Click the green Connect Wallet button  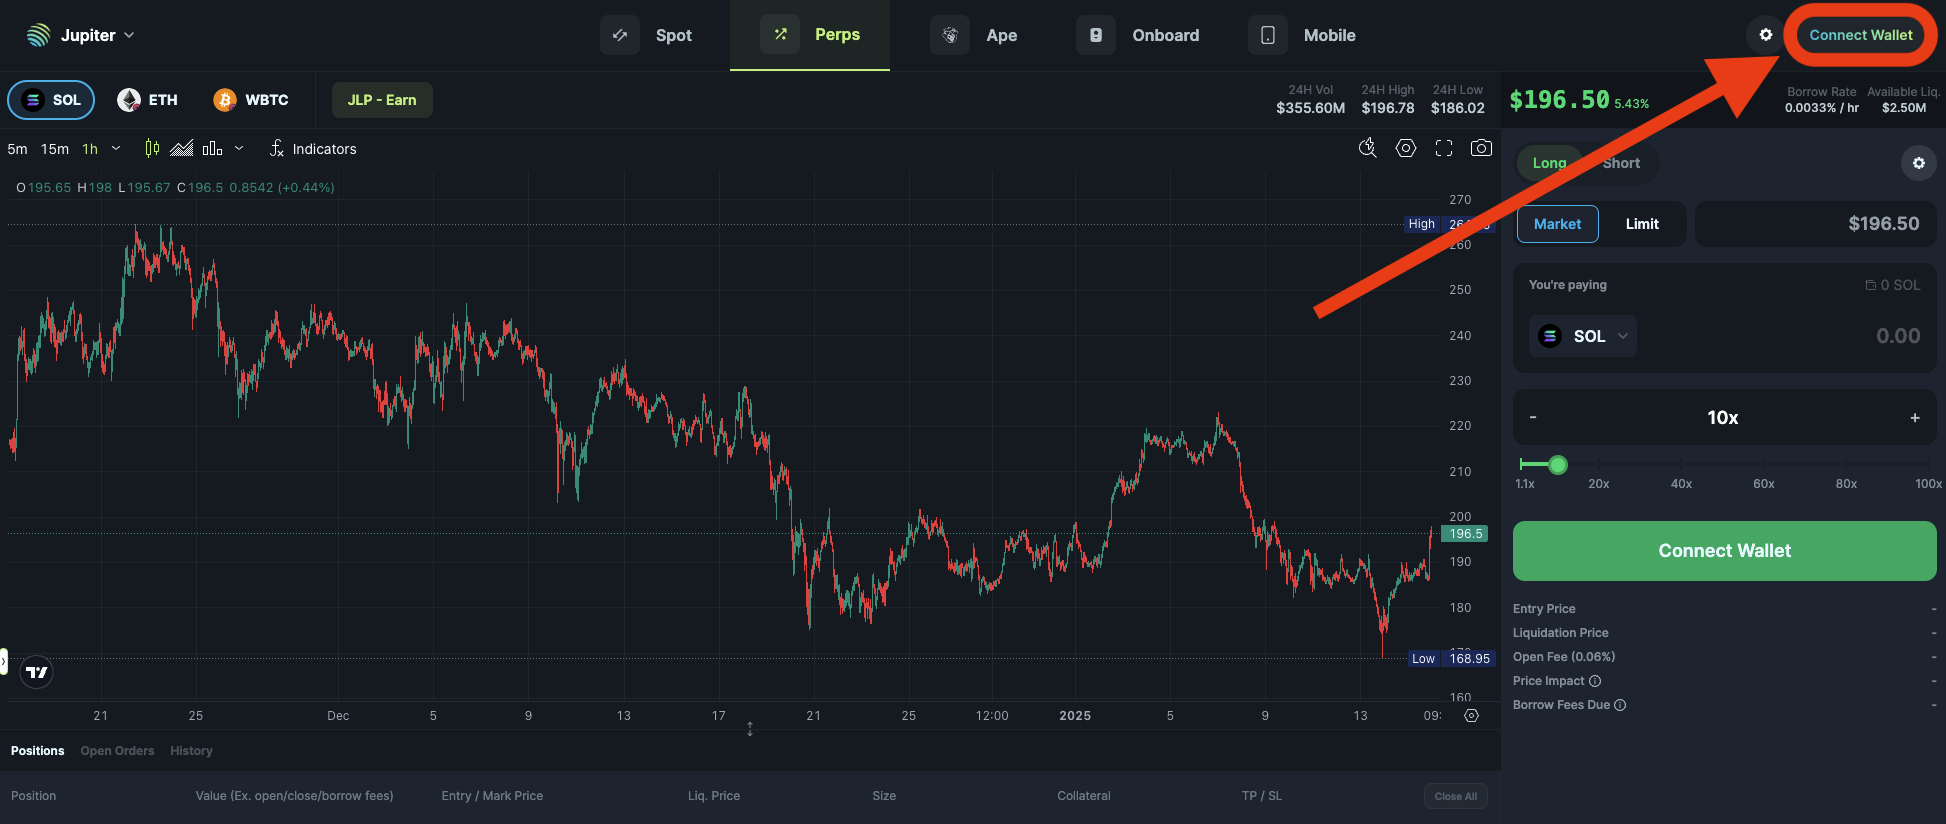tap(1724, 551)
